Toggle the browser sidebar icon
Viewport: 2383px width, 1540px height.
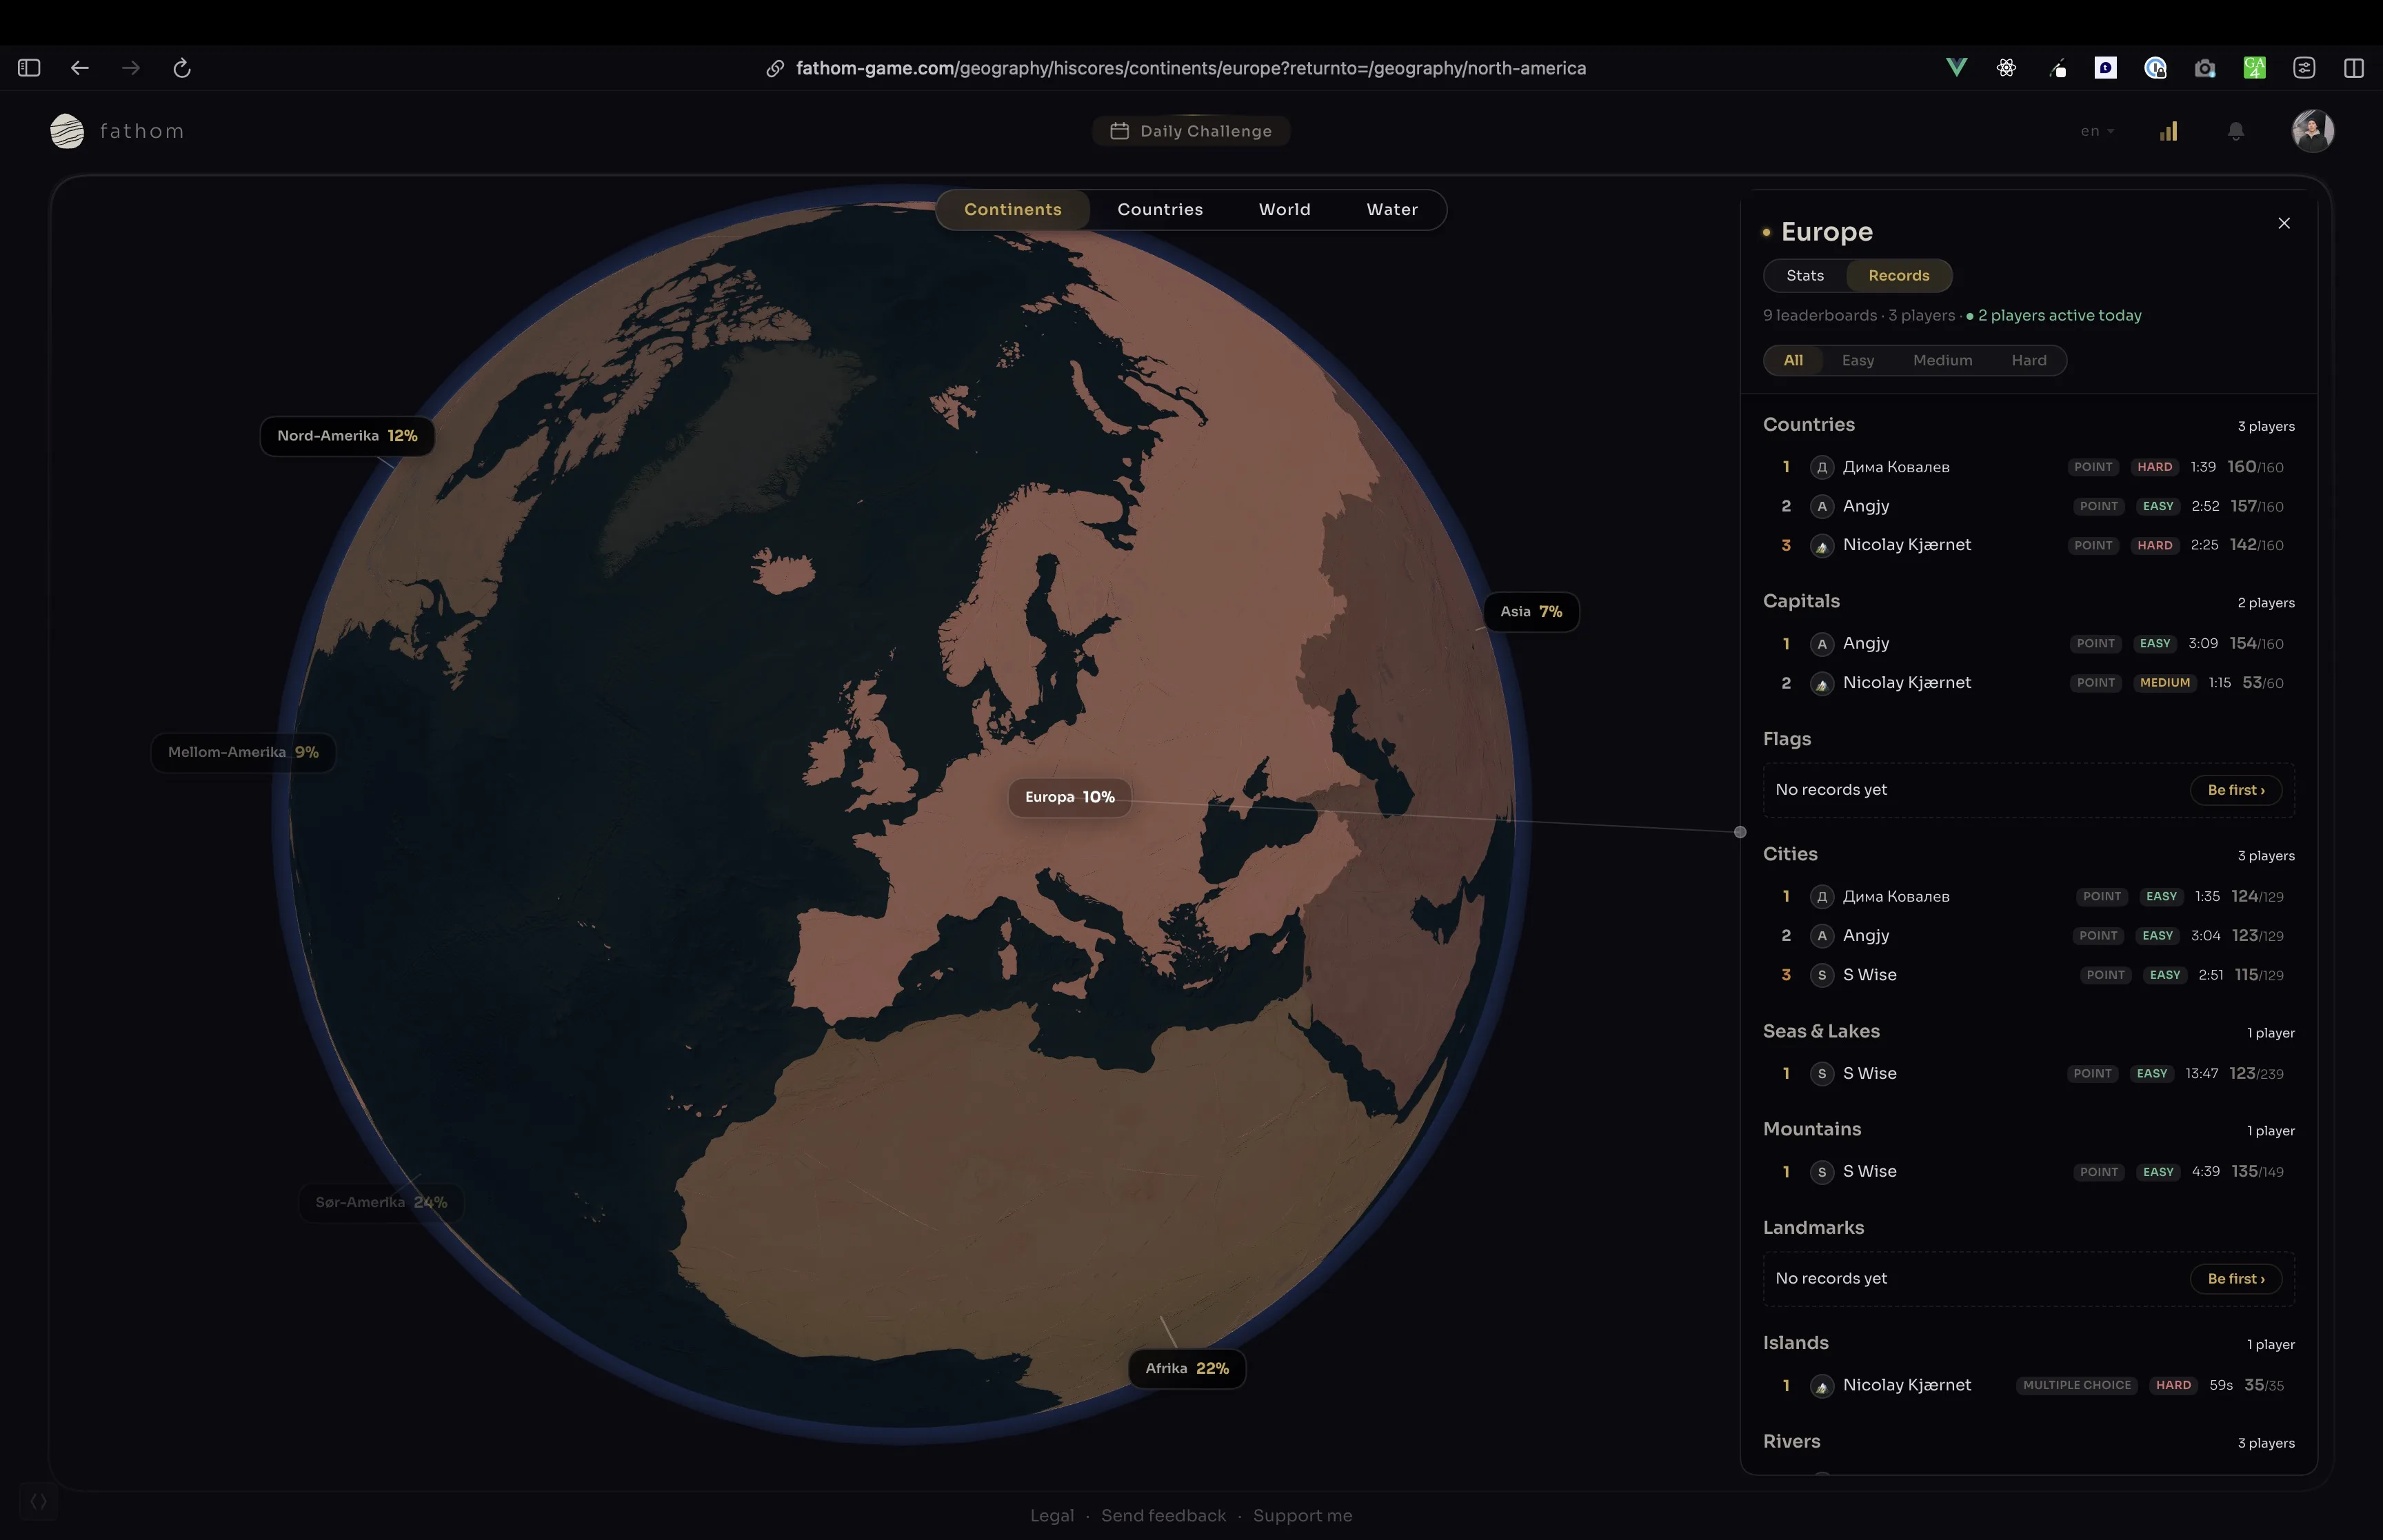29,68
